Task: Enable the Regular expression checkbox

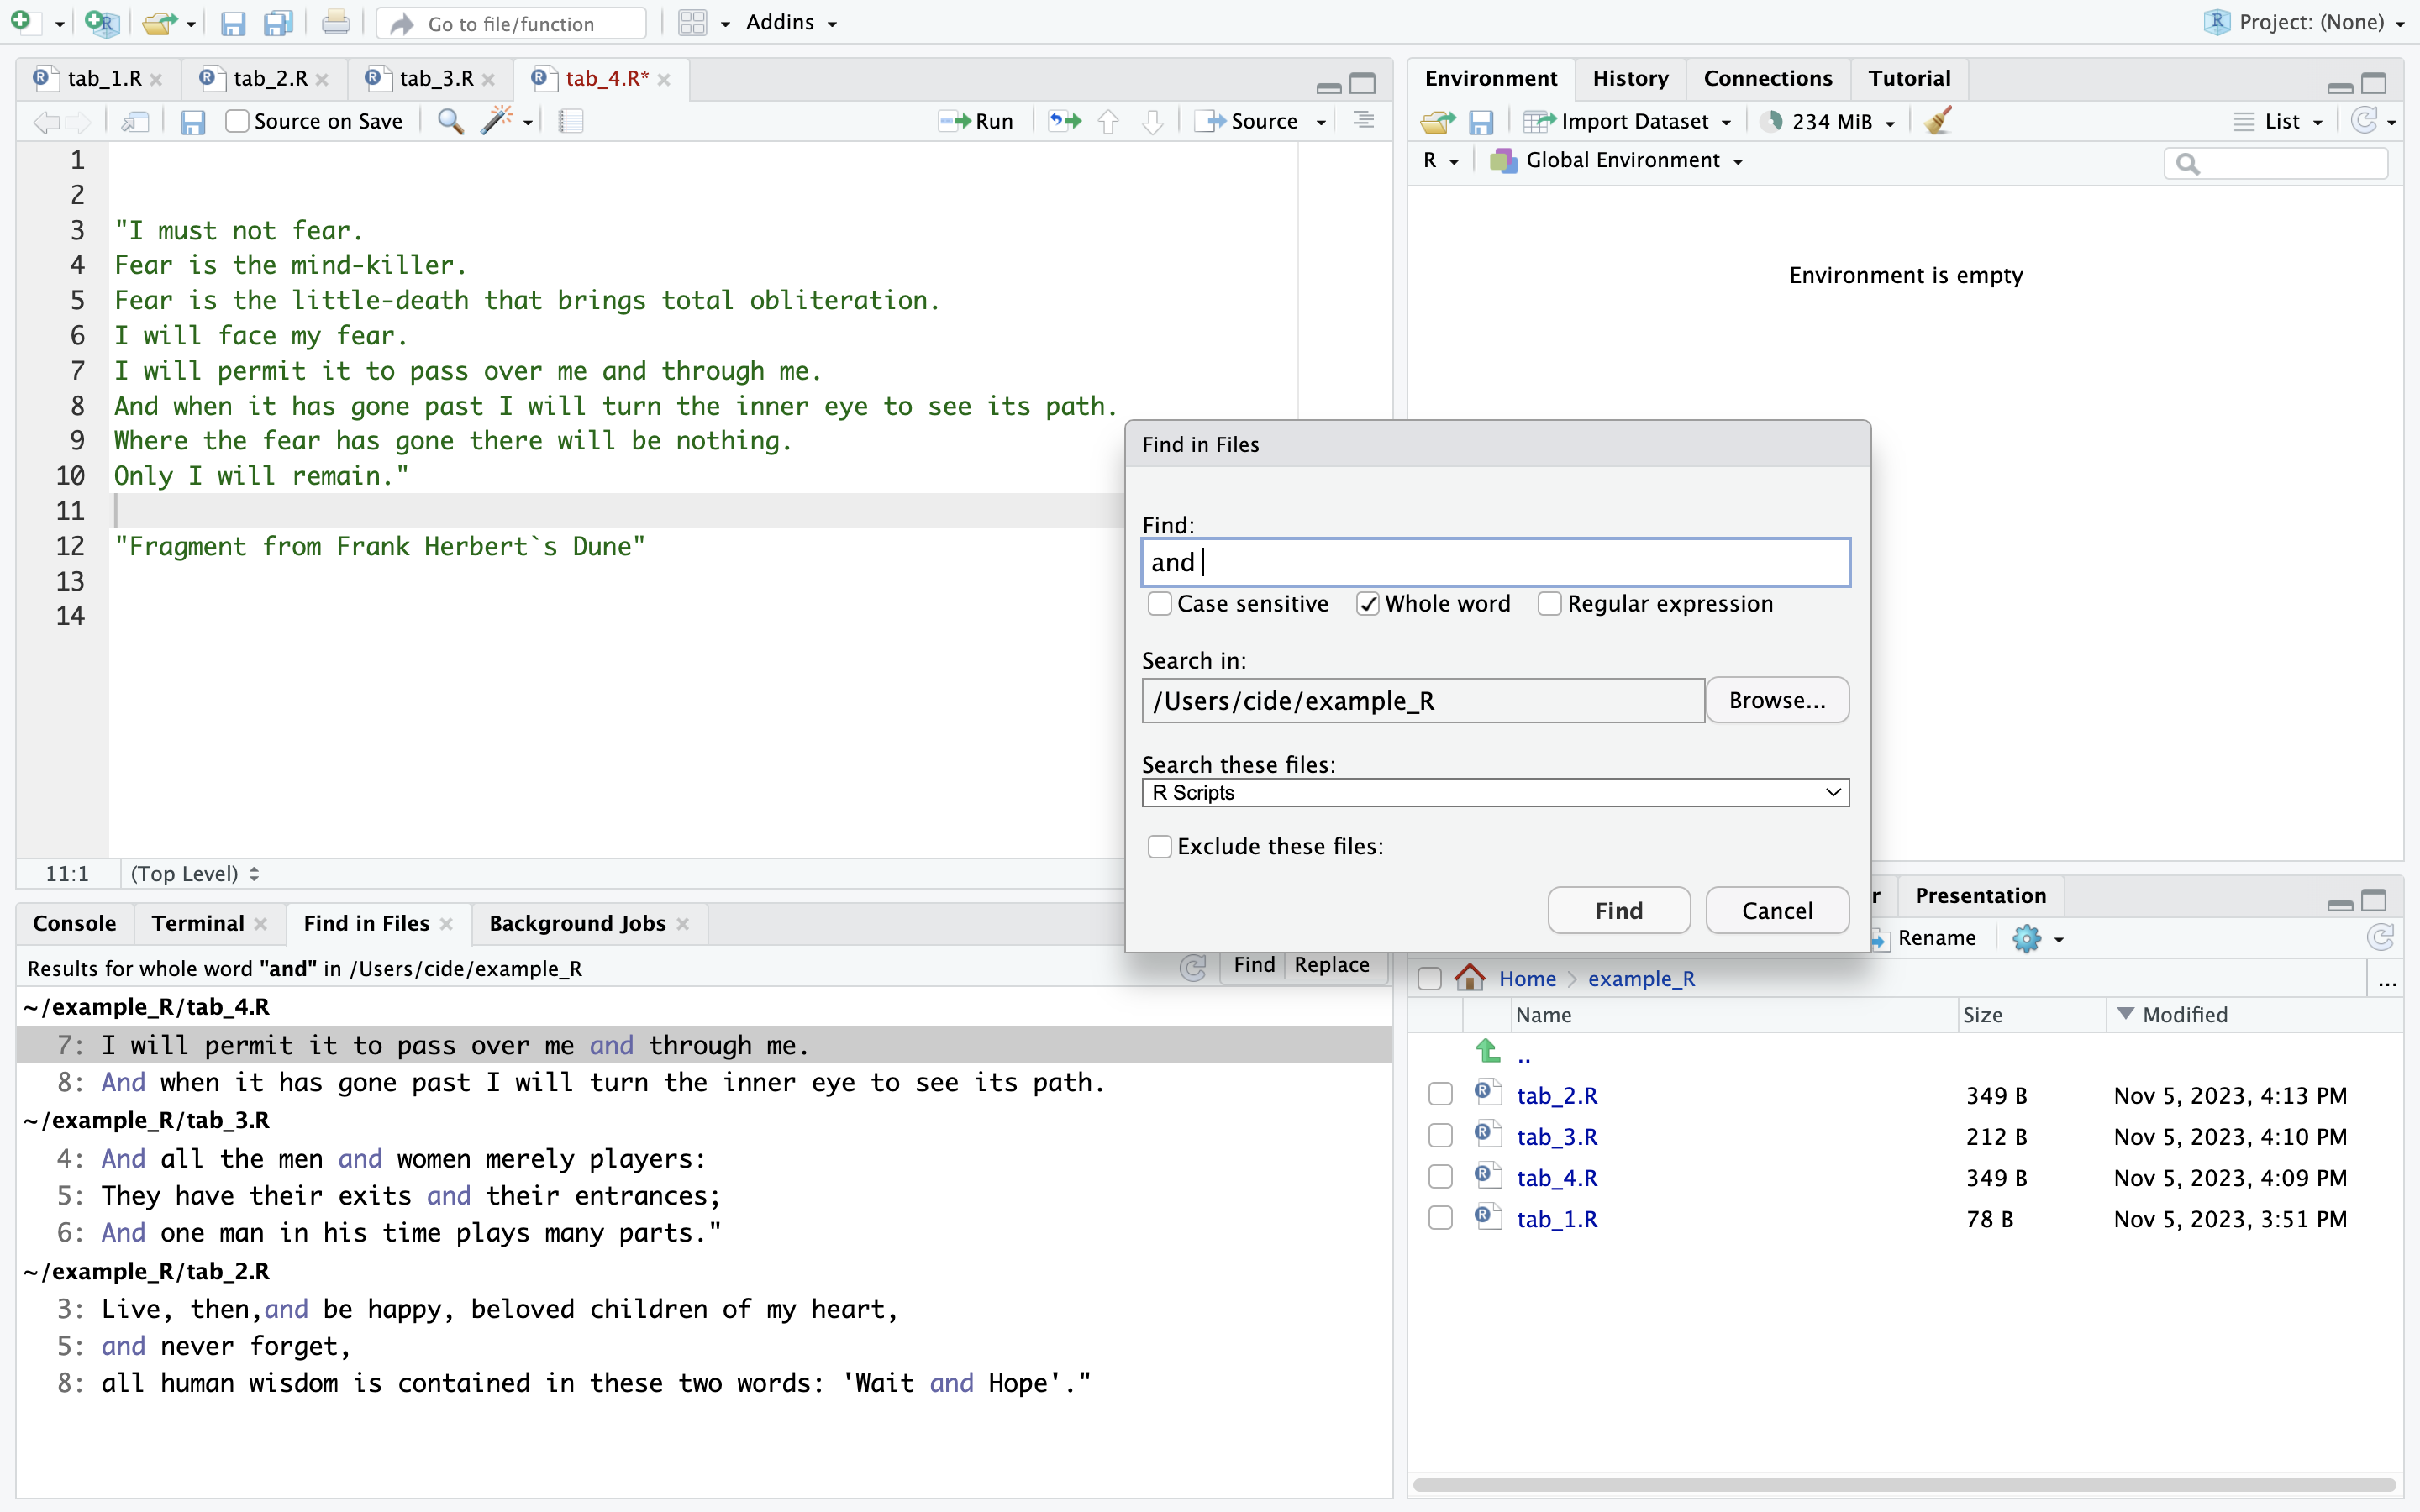Action: point(1549,604)
